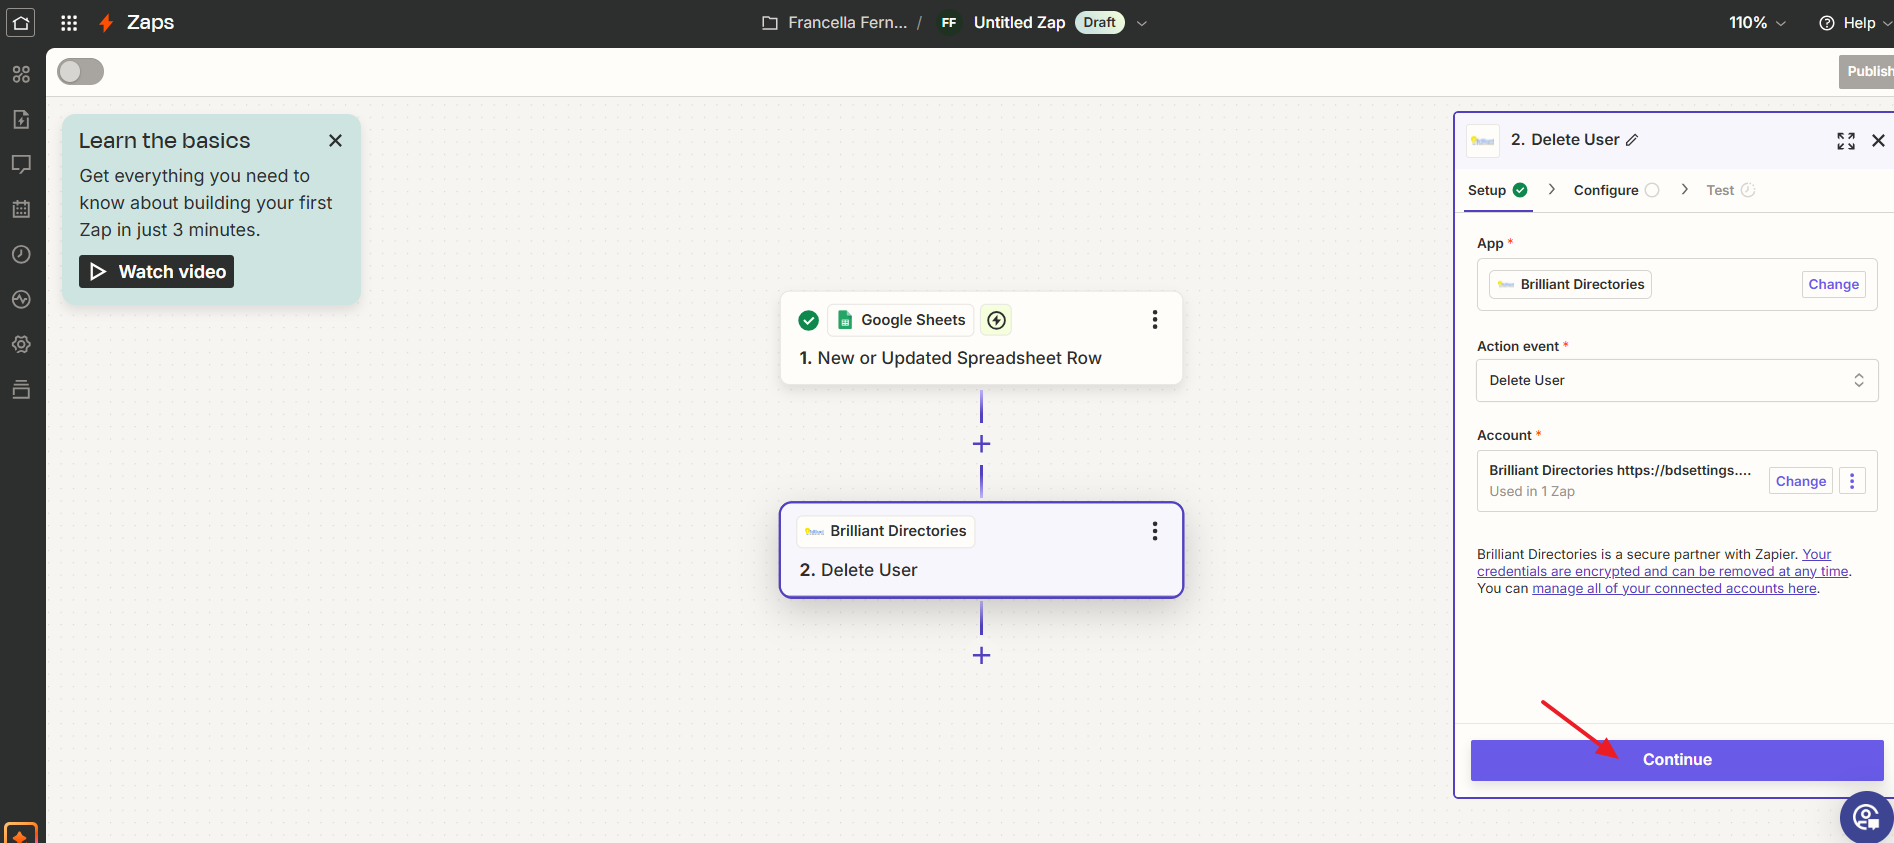Open the sidebar activity status icon
The image size is (1894, 843).
click(21, 299)
